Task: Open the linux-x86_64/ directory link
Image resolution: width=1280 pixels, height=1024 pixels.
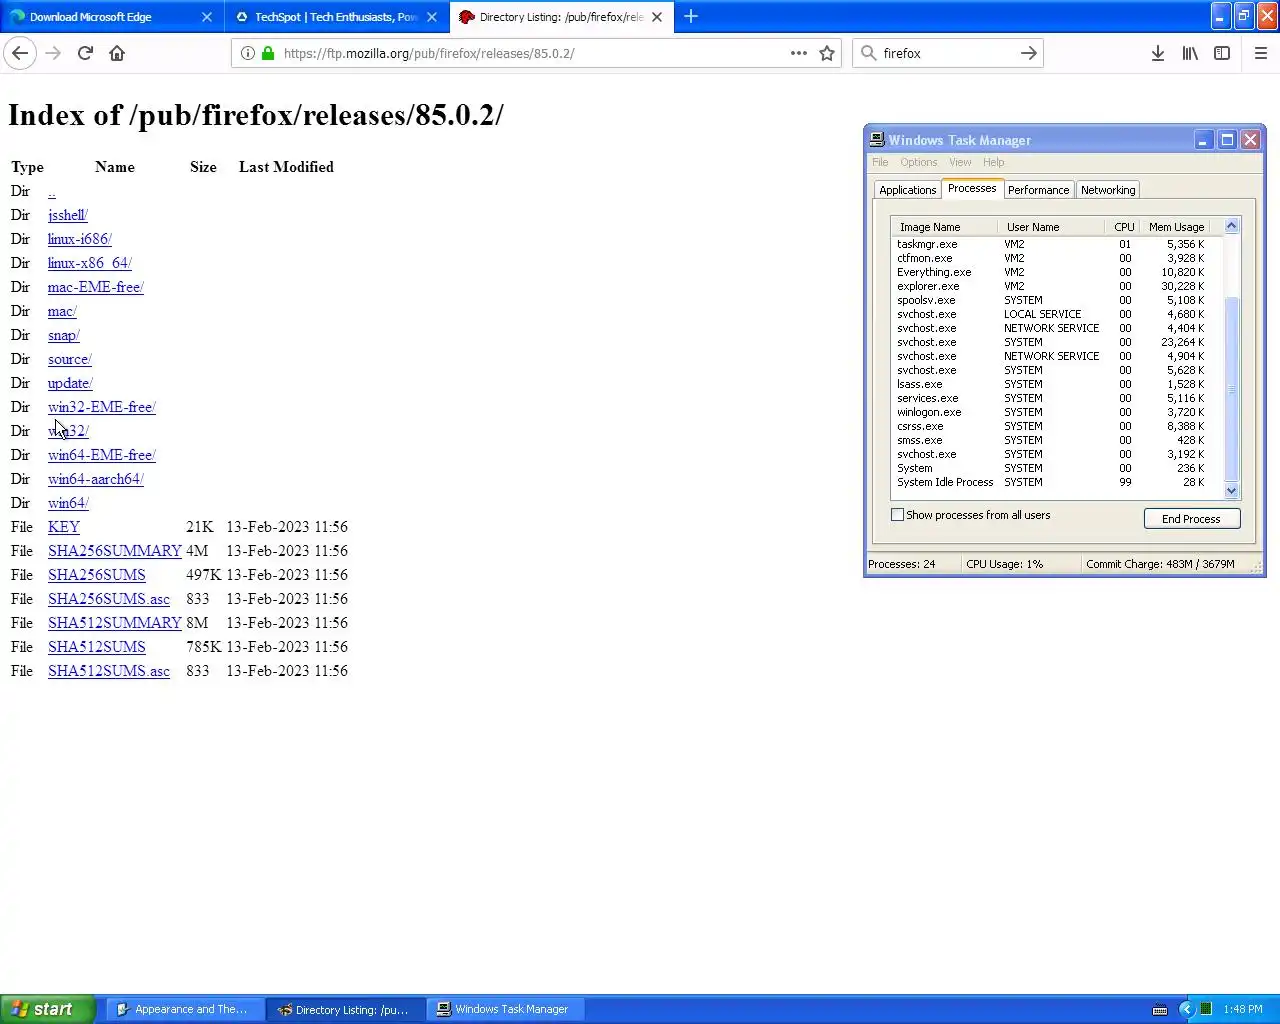Action: tap(90, 263)
